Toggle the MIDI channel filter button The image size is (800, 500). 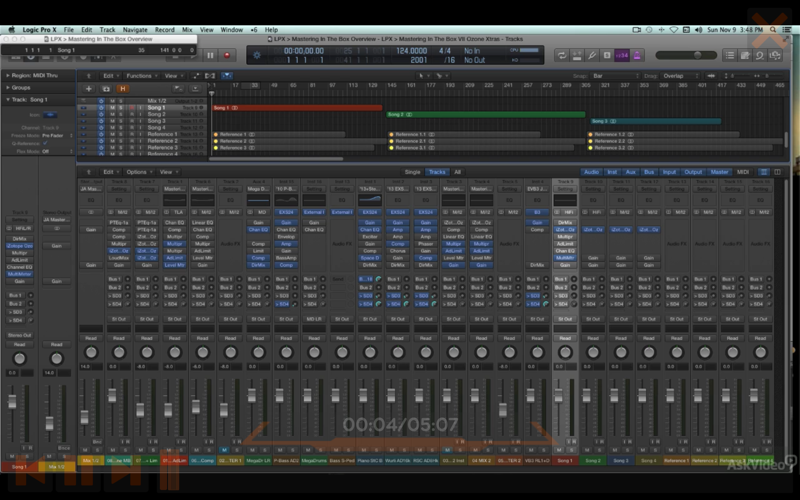tap(743, 172)
